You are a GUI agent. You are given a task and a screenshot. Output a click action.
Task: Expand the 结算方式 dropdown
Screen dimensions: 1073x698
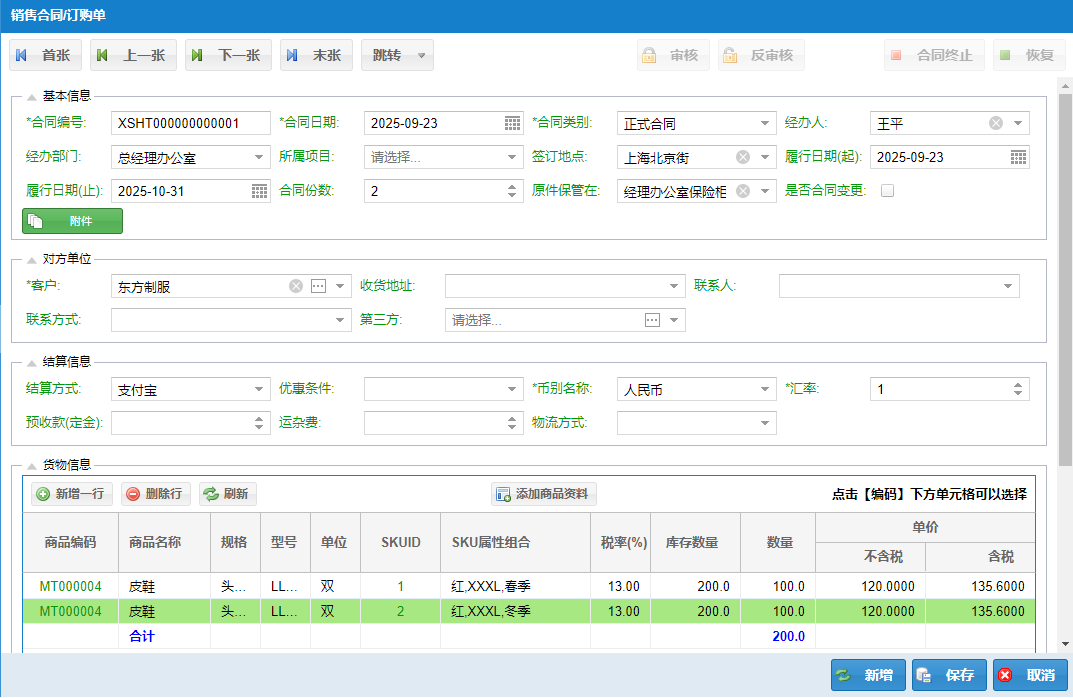pyautogui.click(x=259, y=390)
